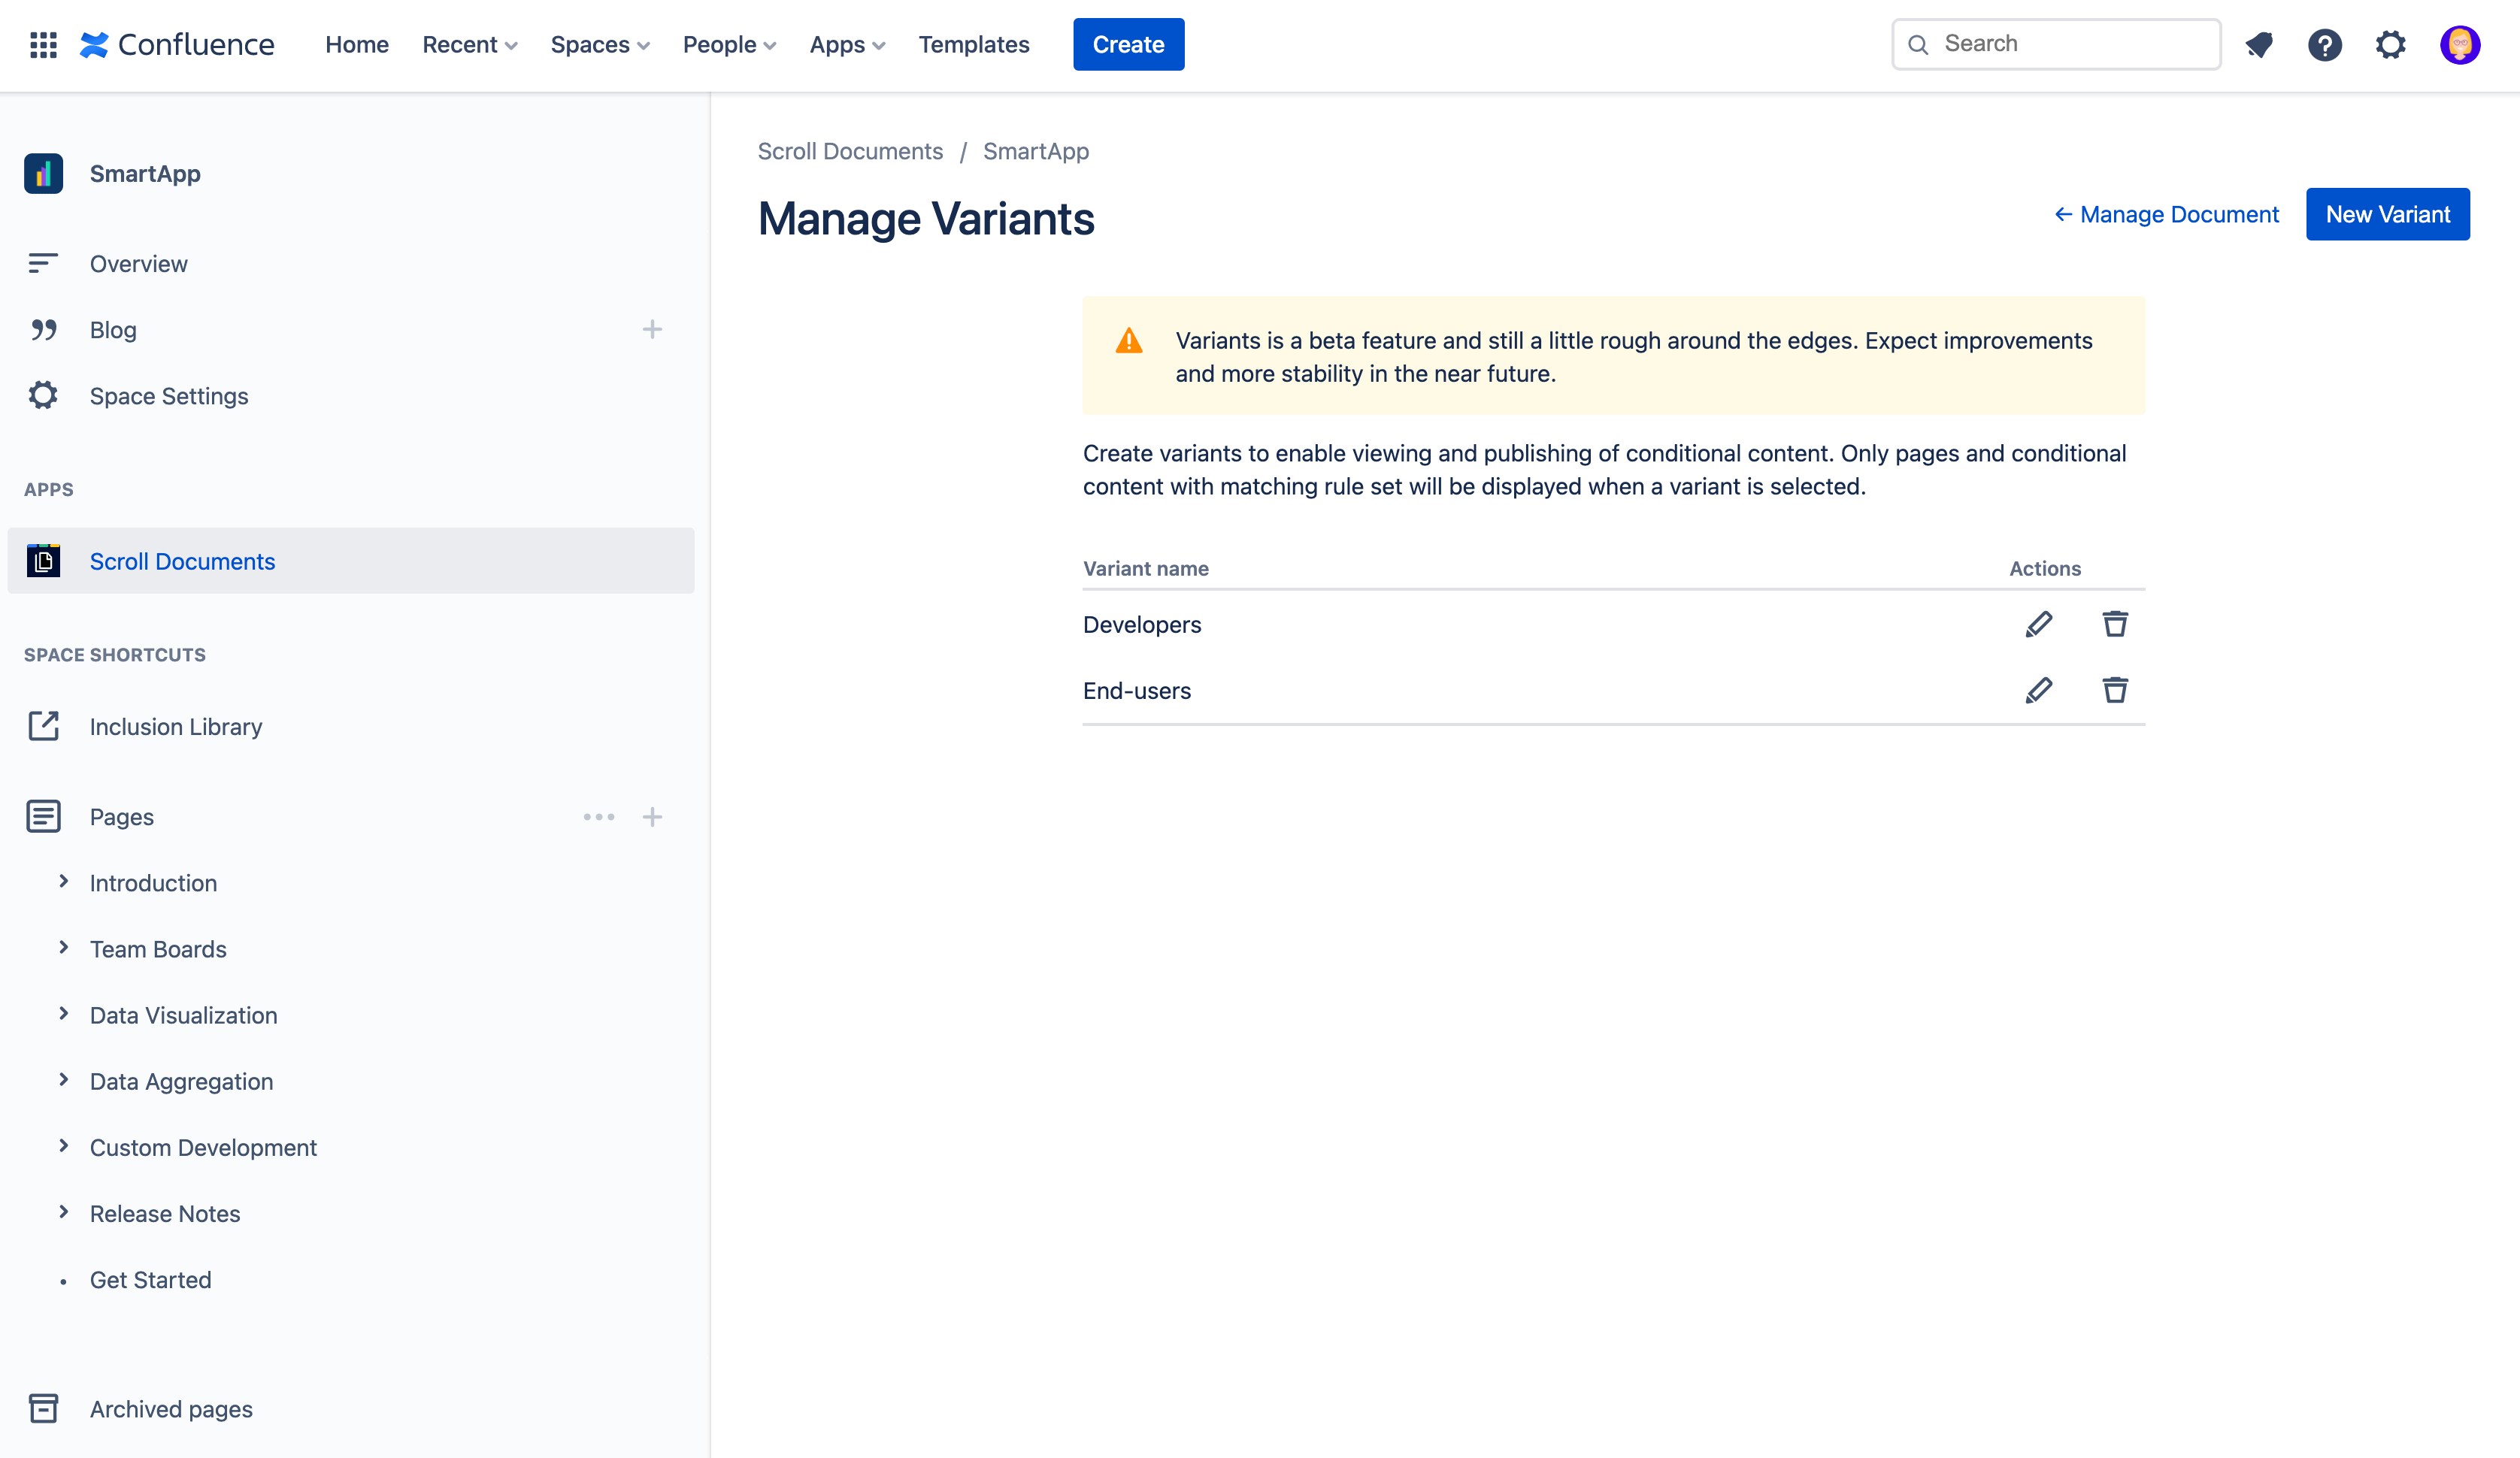
Task: Open the People dropdown menu
Action: (729, 44)
